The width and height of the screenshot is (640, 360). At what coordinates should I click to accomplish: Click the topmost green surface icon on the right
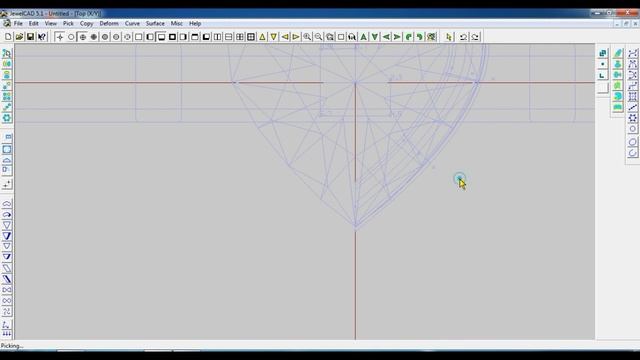(618, 53)
